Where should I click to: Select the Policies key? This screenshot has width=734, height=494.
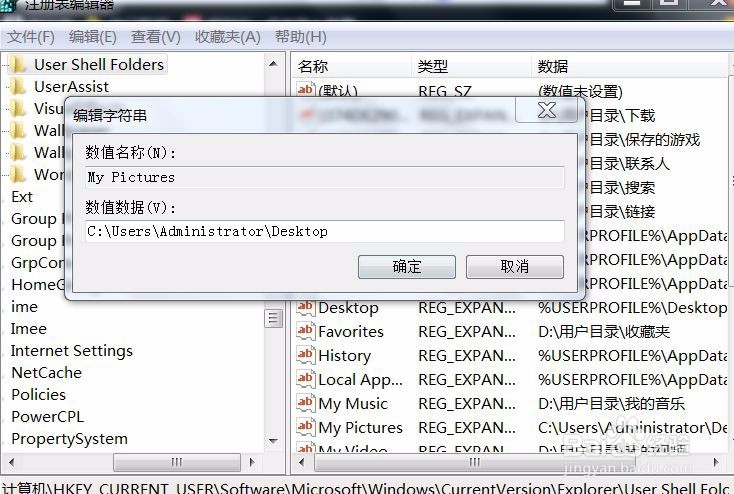(38, 395)
